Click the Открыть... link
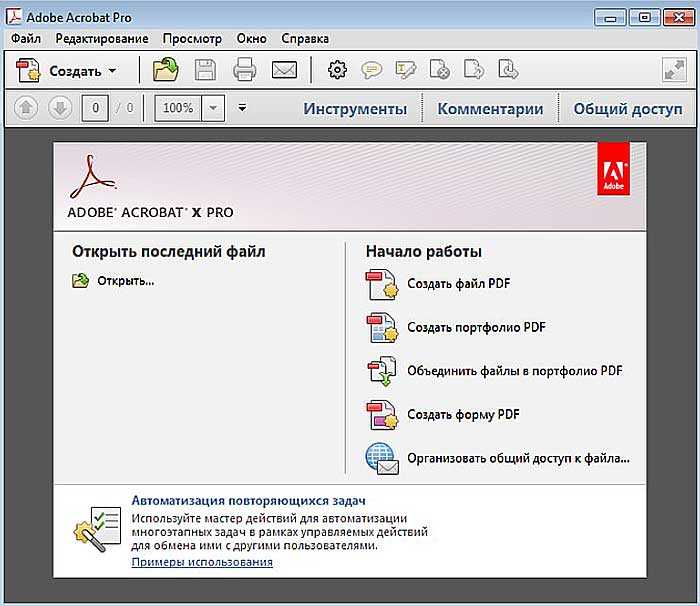Screen dimensions: 700x606 coord(125,281)
